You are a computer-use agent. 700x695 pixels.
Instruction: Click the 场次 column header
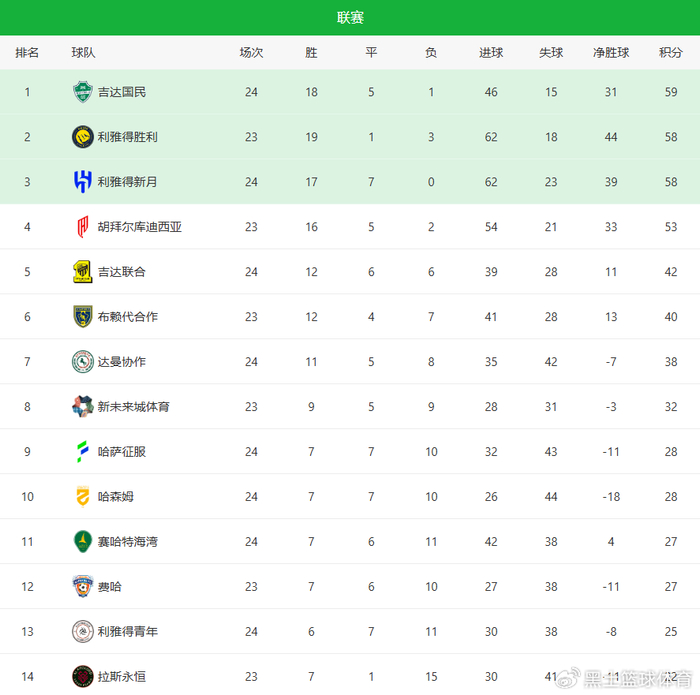(x=251, y=53)
